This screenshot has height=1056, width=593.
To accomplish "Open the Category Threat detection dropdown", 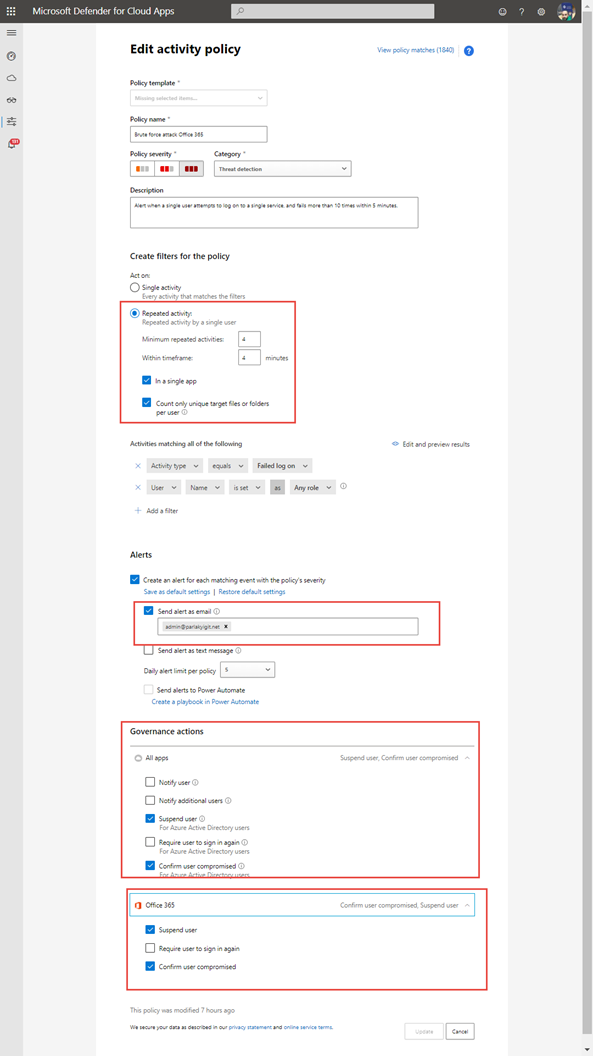I will point(283,168).
